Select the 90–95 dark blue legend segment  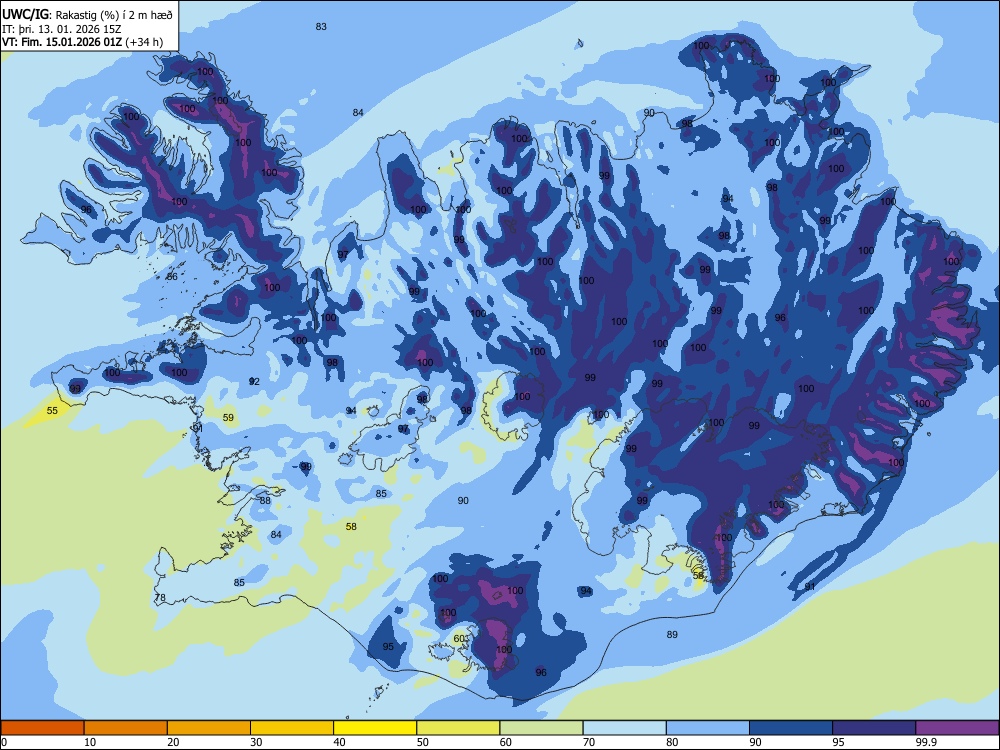pos(790,728)
